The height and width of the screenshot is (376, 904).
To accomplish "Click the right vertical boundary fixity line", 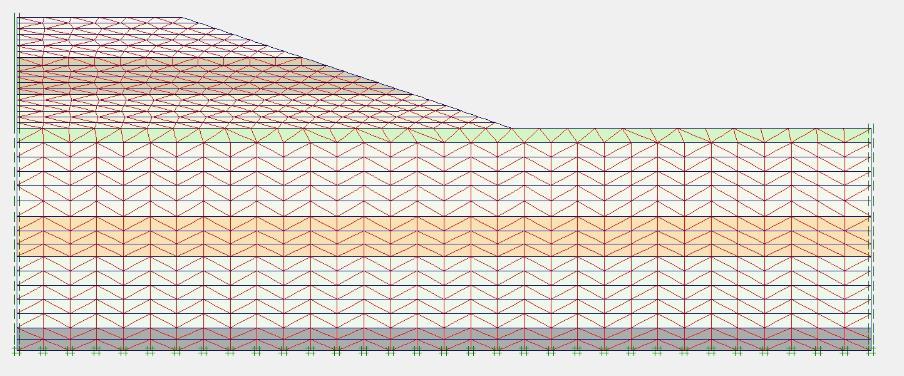I will [872, 238].
